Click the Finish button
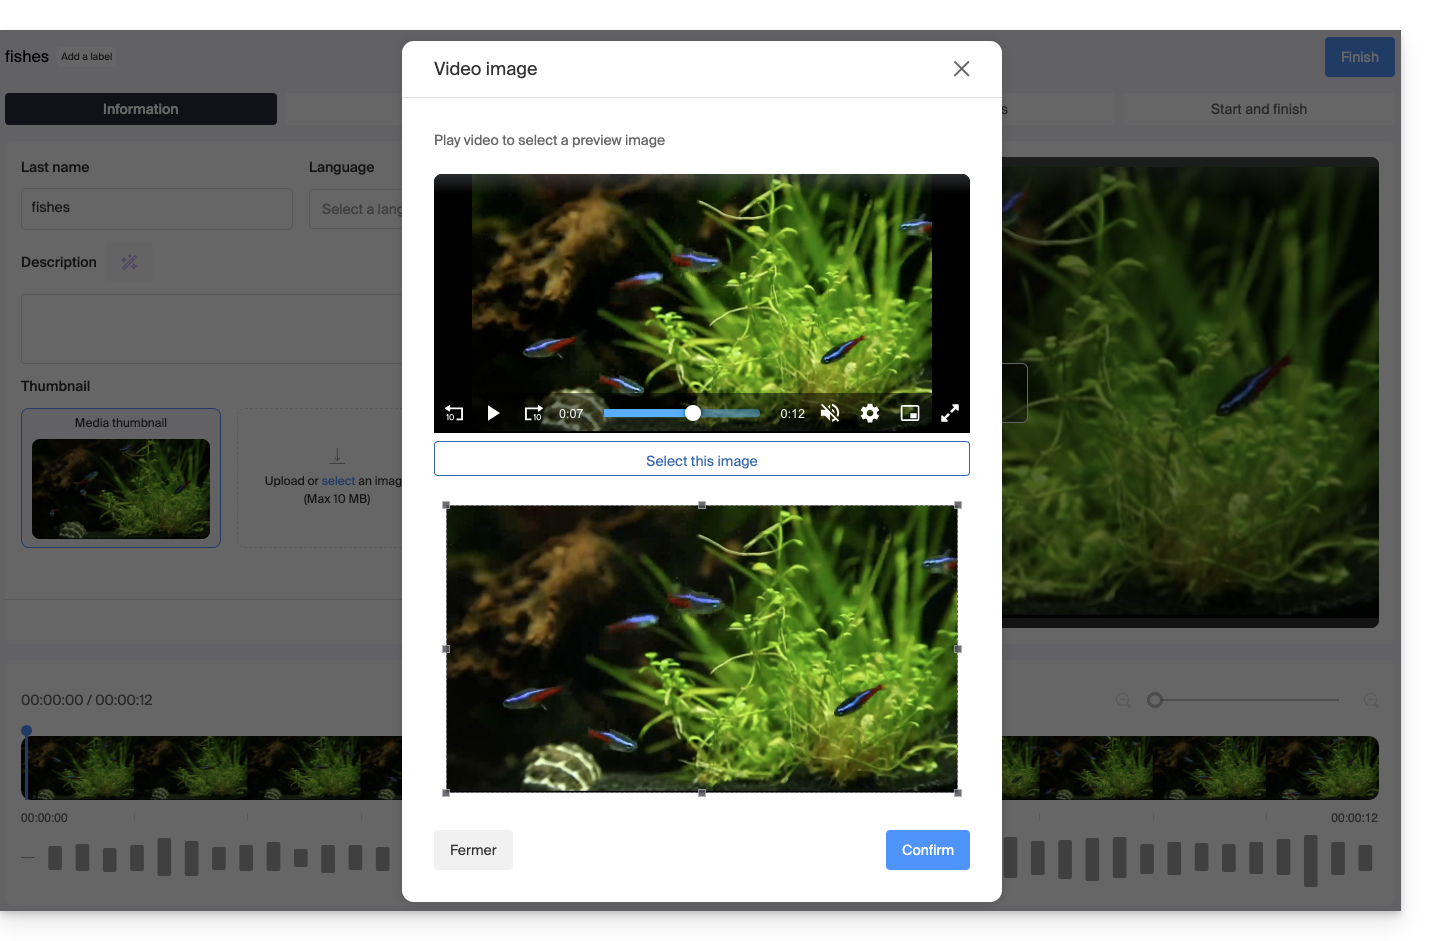1431x941 pixels. click(x=1359, y=57)
